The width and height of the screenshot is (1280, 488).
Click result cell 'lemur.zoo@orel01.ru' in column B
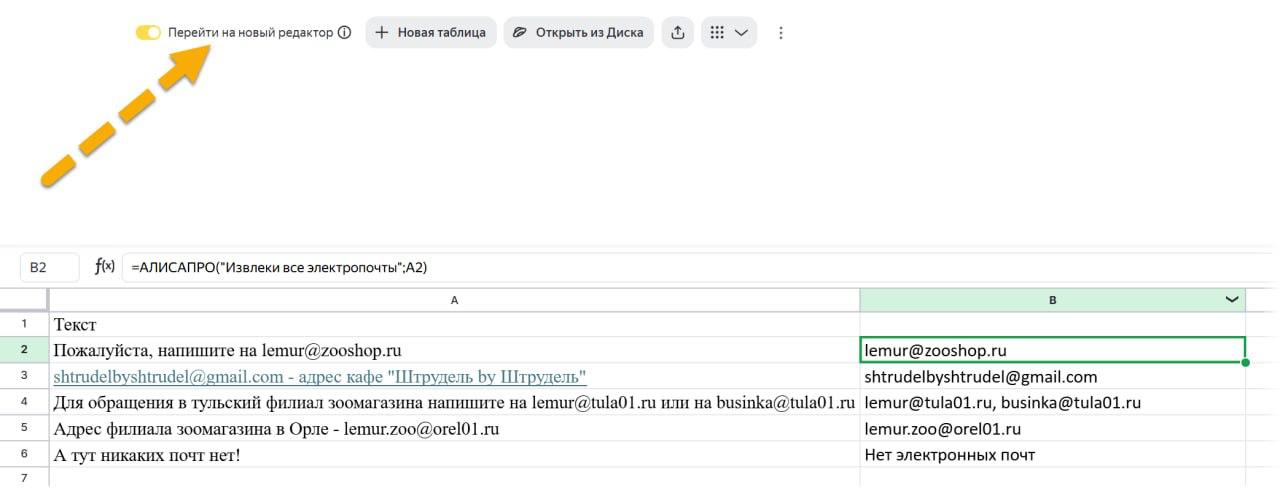pyautogui.click(x=1052, y=428)
